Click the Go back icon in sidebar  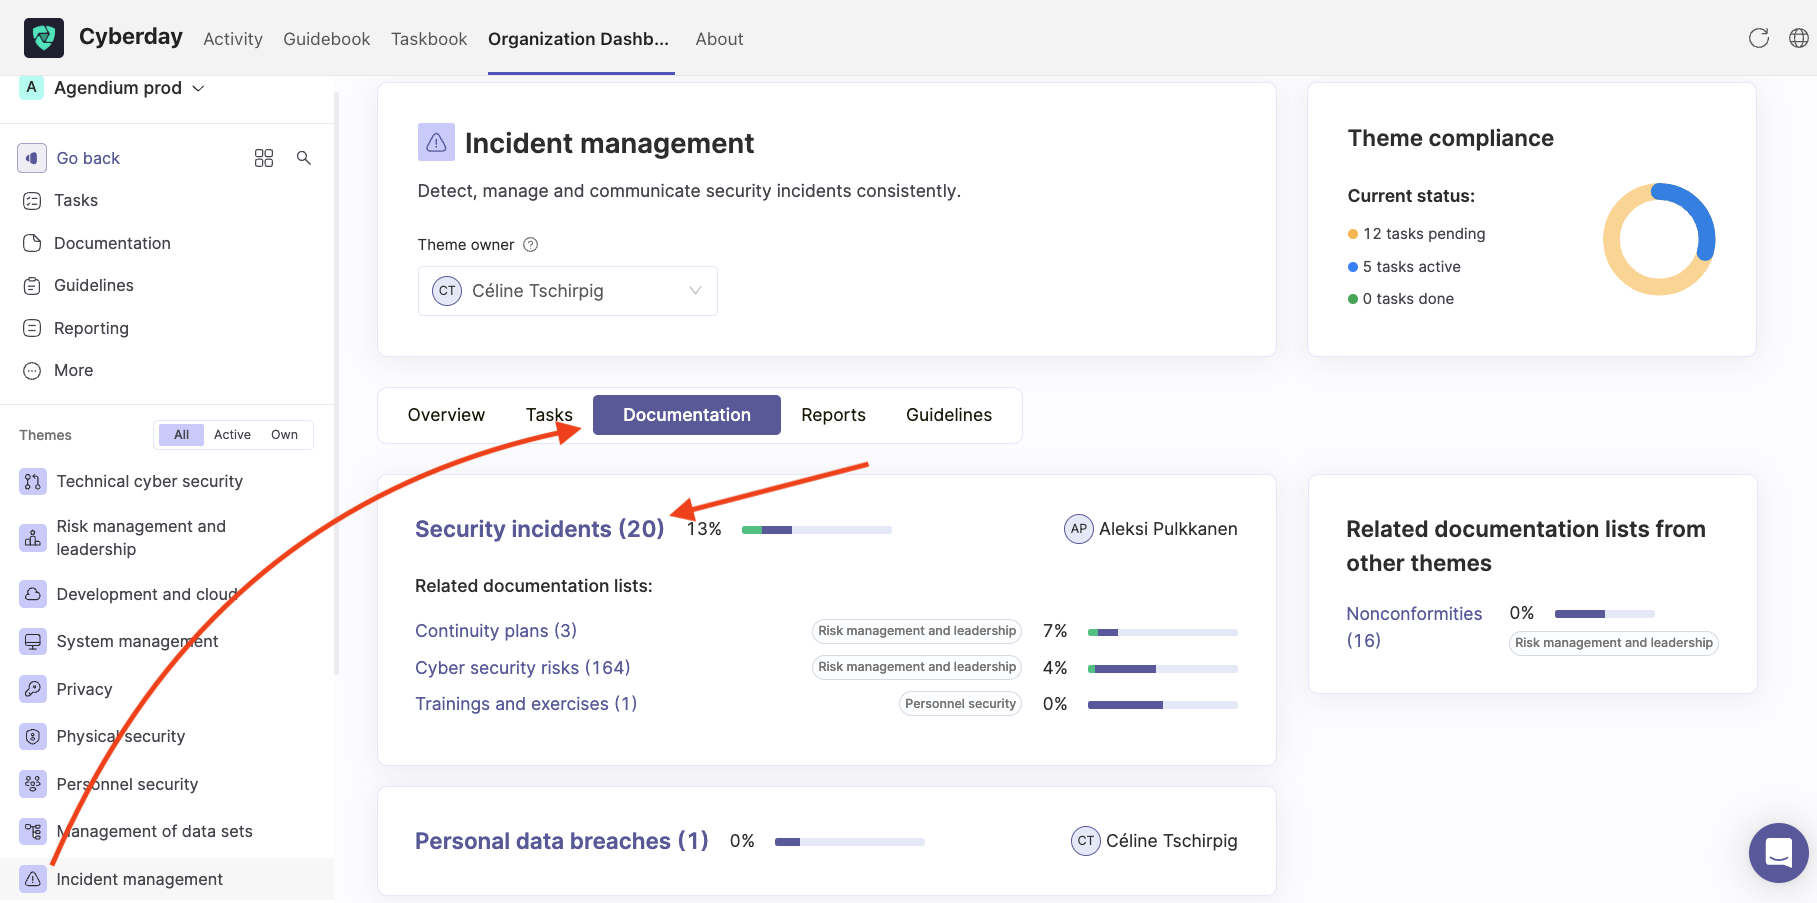click(32, 158)
